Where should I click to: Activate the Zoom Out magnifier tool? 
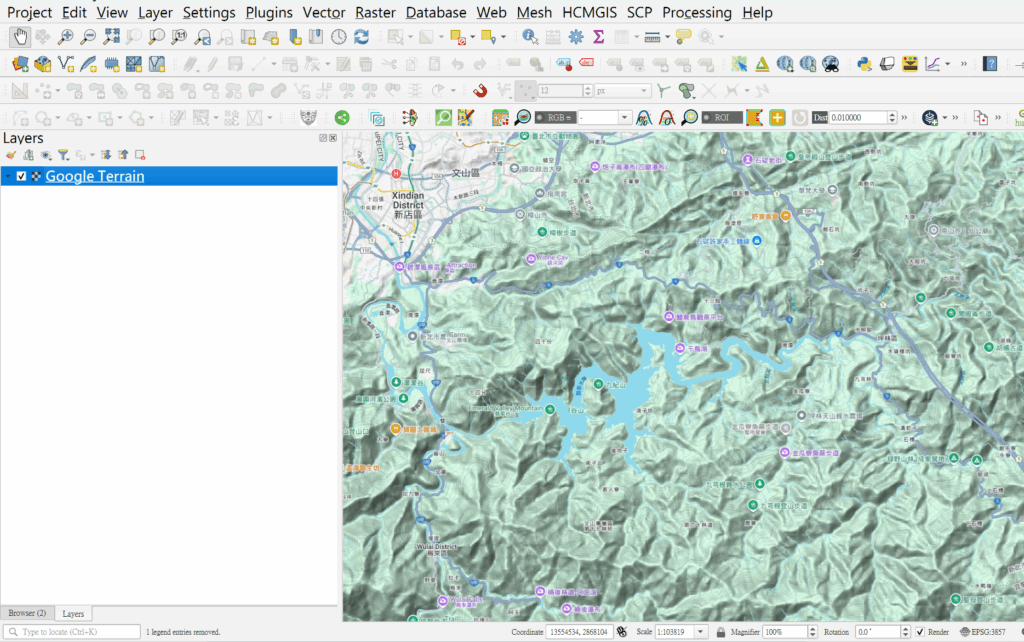pos(88,37)
